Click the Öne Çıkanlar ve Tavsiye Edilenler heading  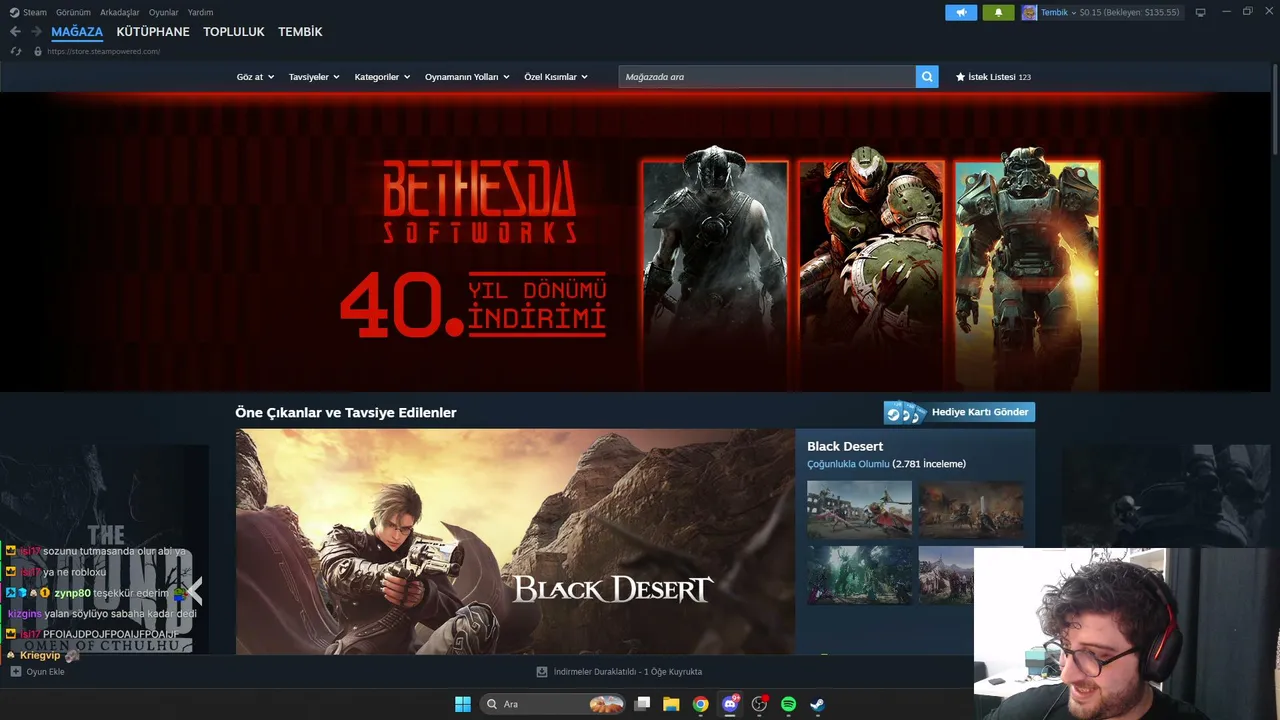click(346, 412)
